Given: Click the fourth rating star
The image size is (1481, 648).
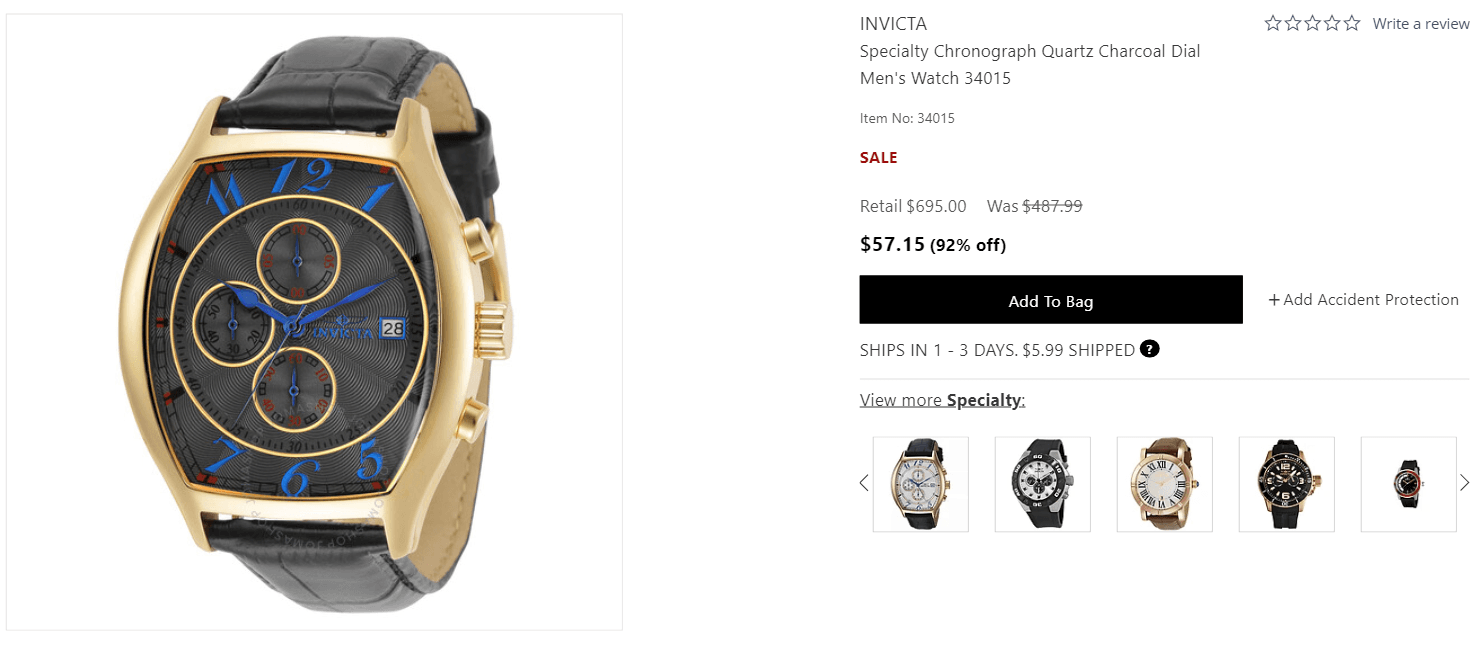Looking at the screenshot, I should 1332,23.
